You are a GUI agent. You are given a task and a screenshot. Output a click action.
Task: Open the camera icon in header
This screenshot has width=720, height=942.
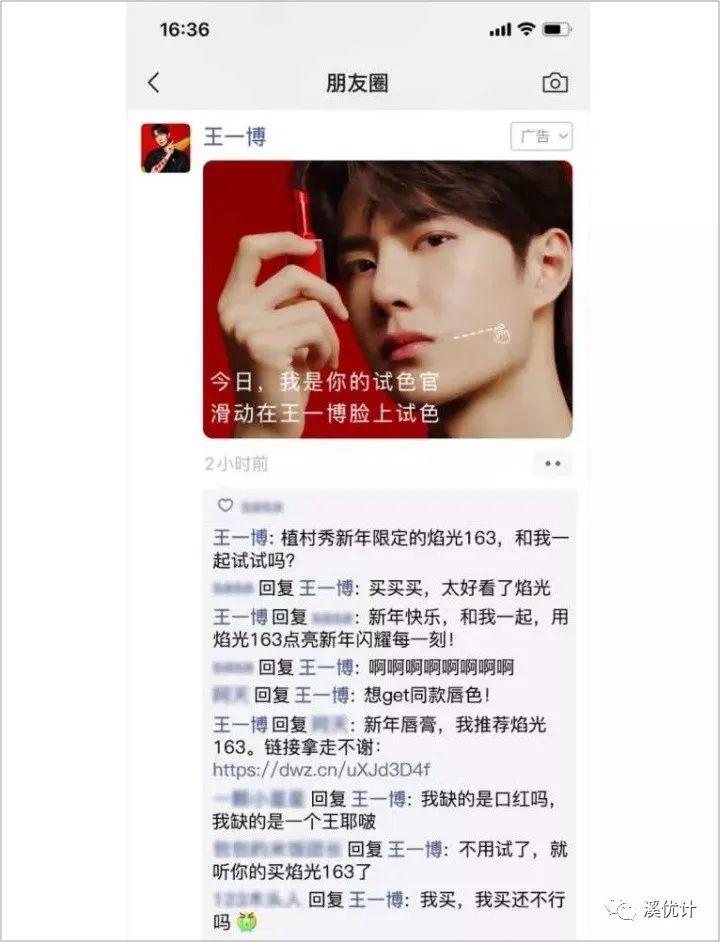tap(555, 83)
